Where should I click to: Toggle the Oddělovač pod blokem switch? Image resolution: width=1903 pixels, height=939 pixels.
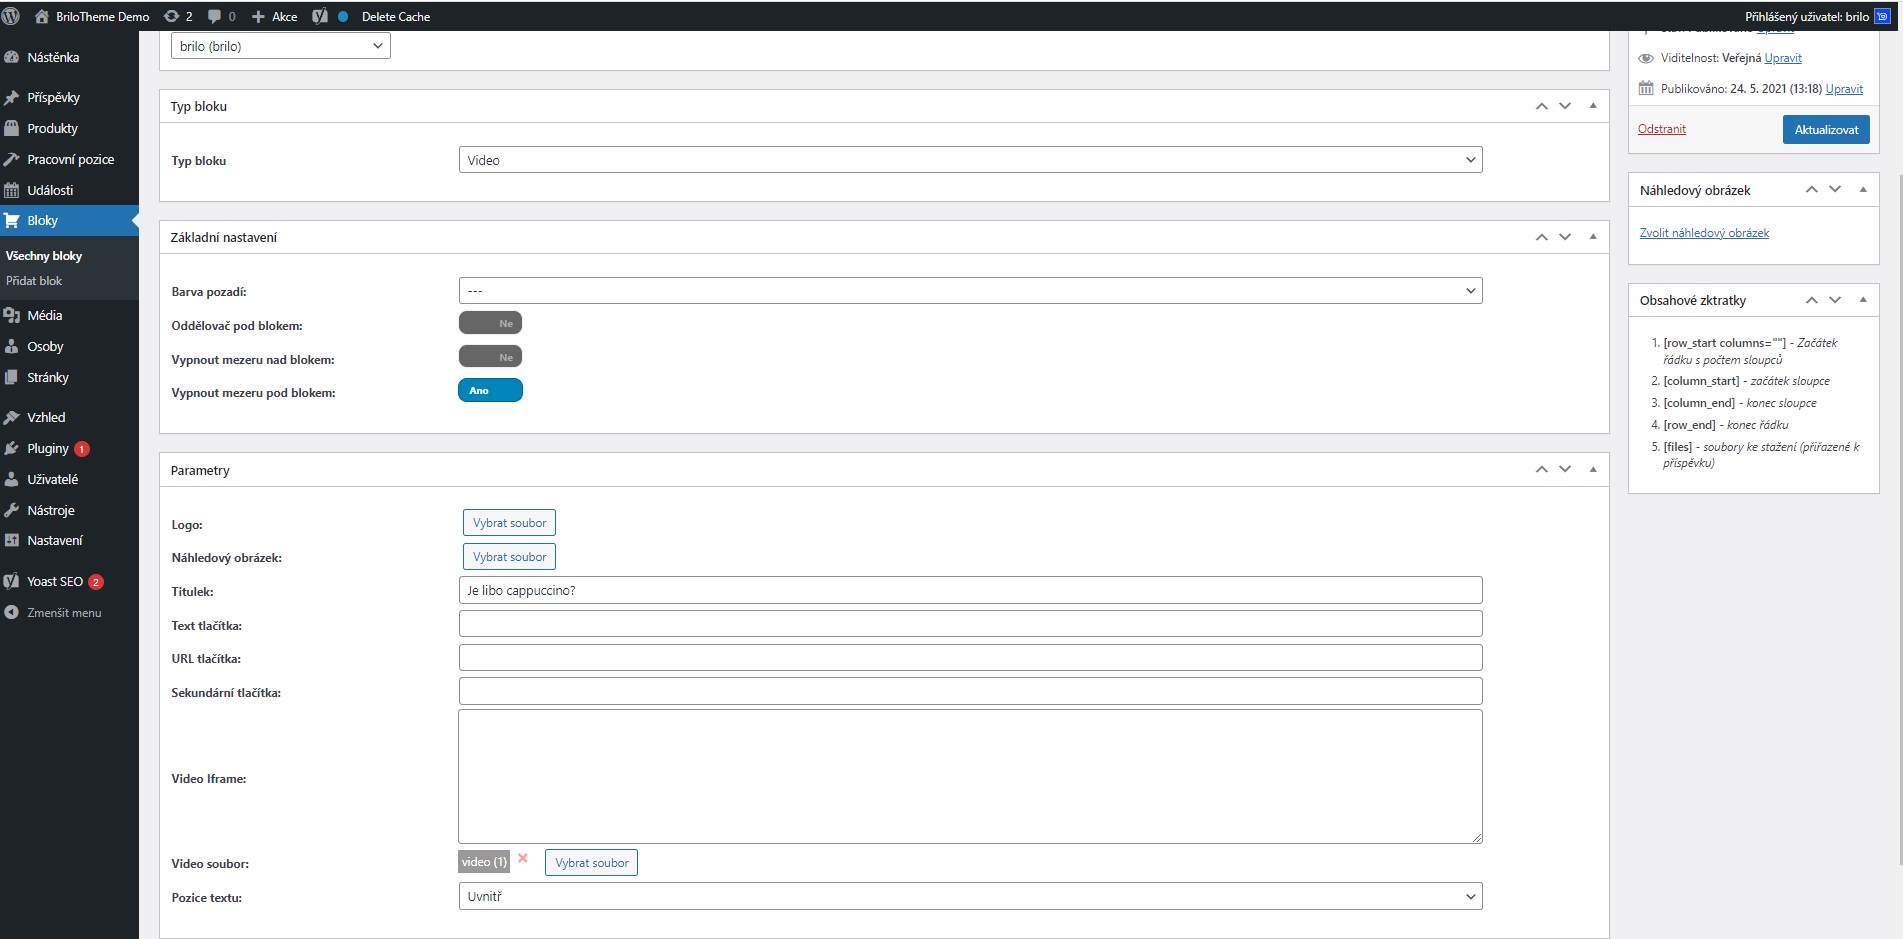tap(490, 323)
